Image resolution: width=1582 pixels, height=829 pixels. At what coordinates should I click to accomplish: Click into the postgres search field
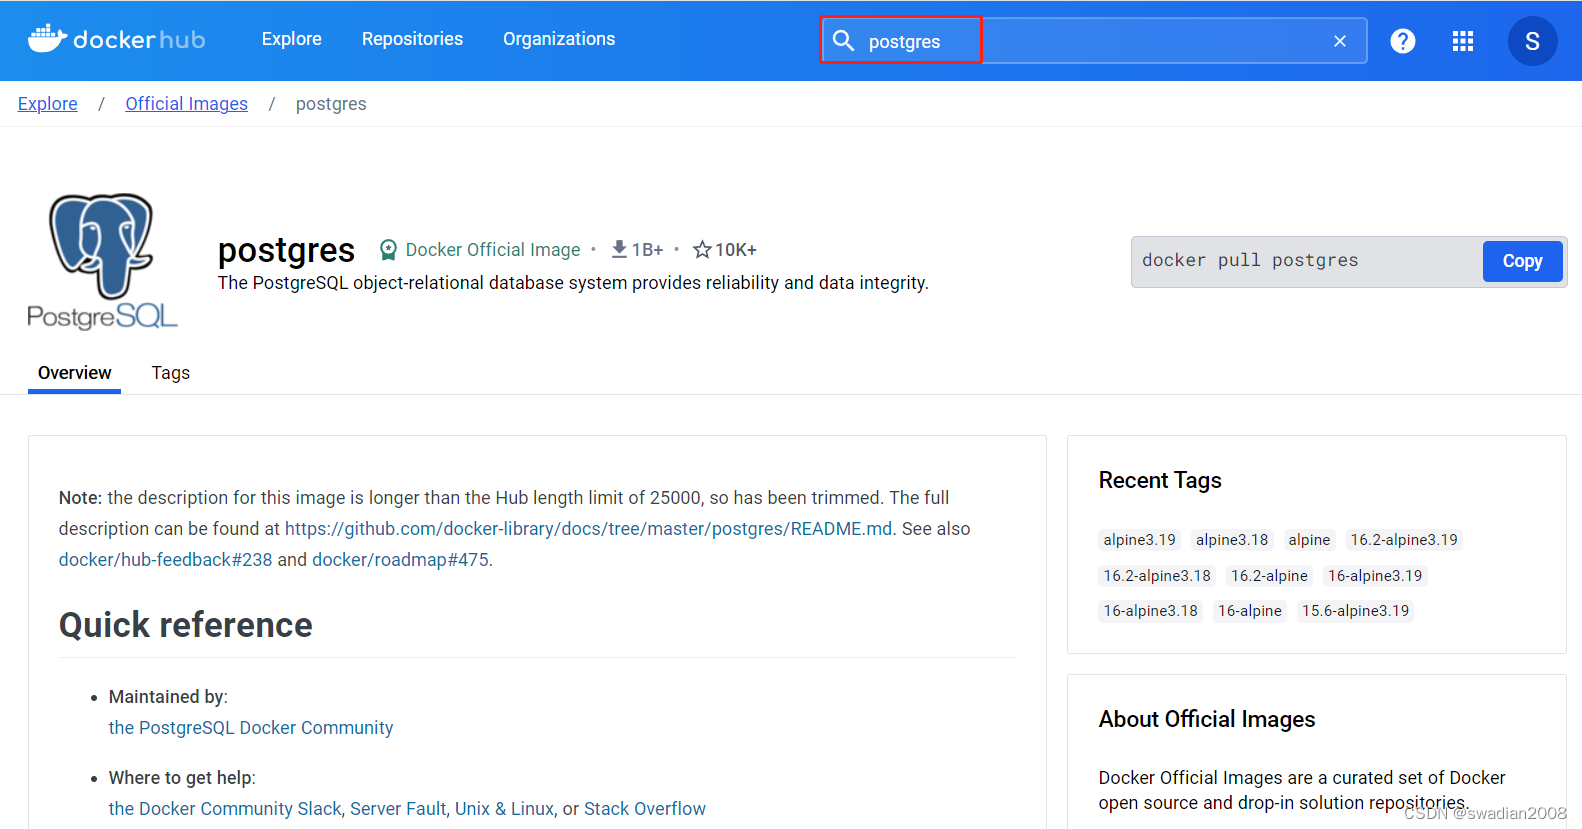pos(1100,41)
